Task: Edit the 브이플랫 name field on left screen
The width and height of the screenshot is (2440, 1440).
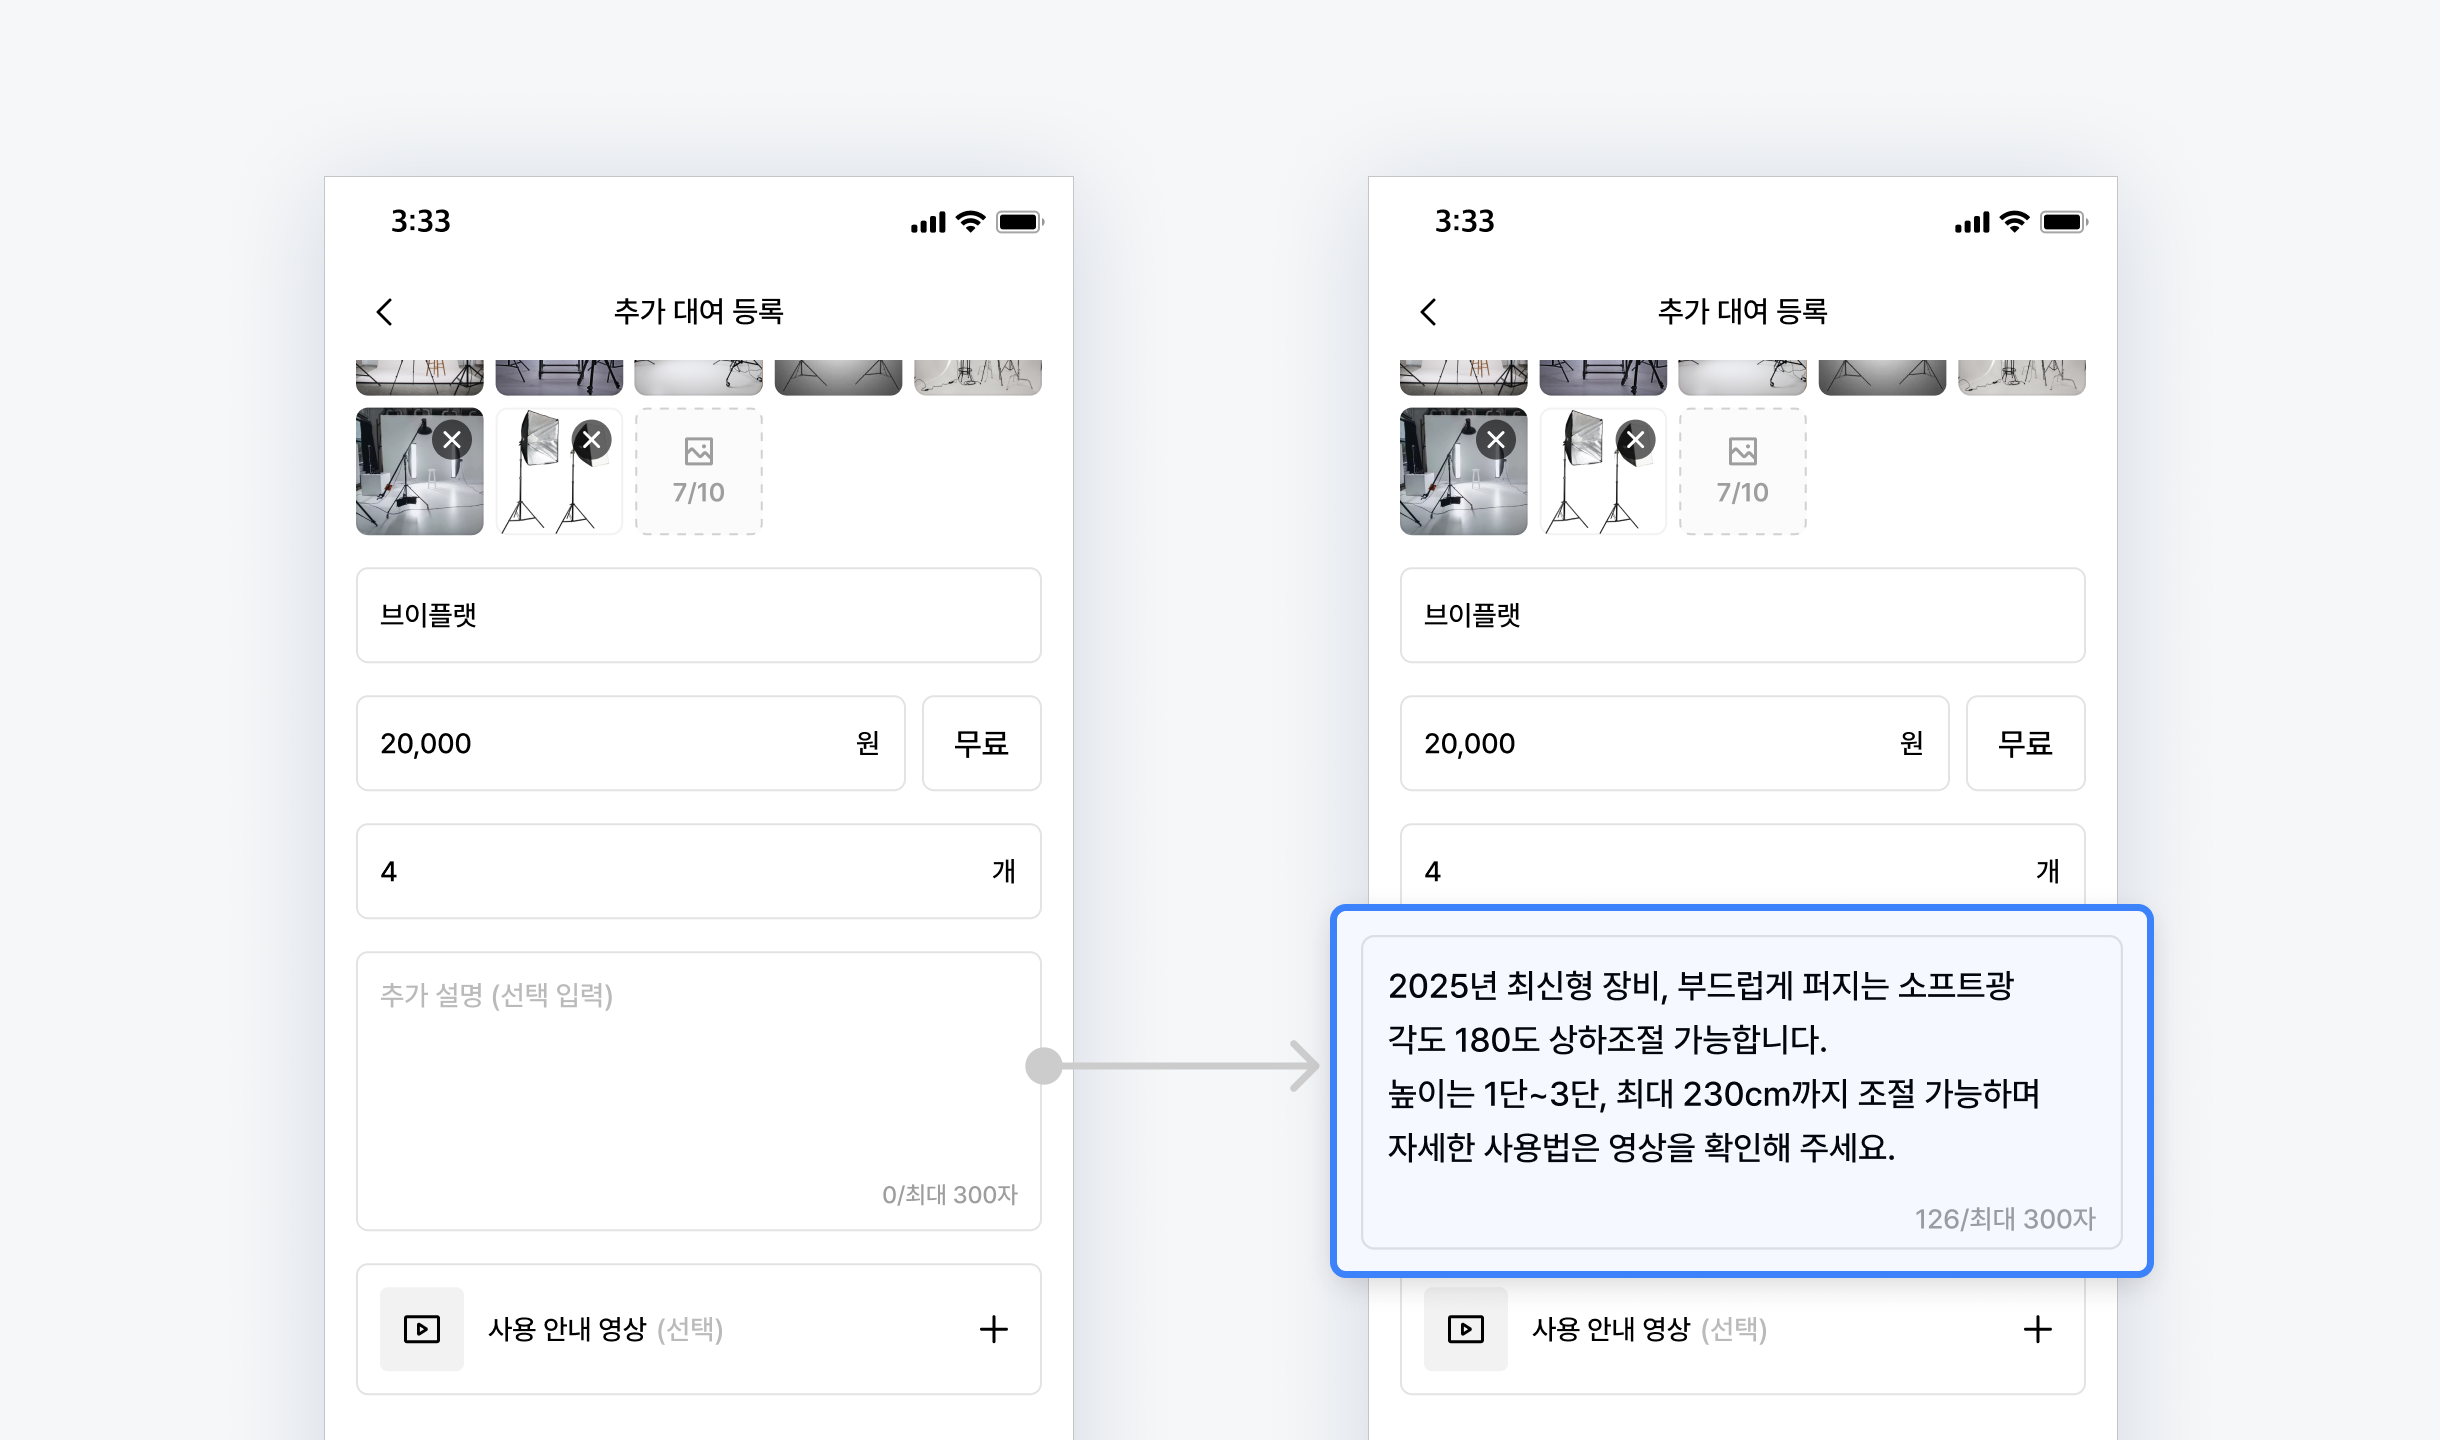Action: [x=698, y=615]
